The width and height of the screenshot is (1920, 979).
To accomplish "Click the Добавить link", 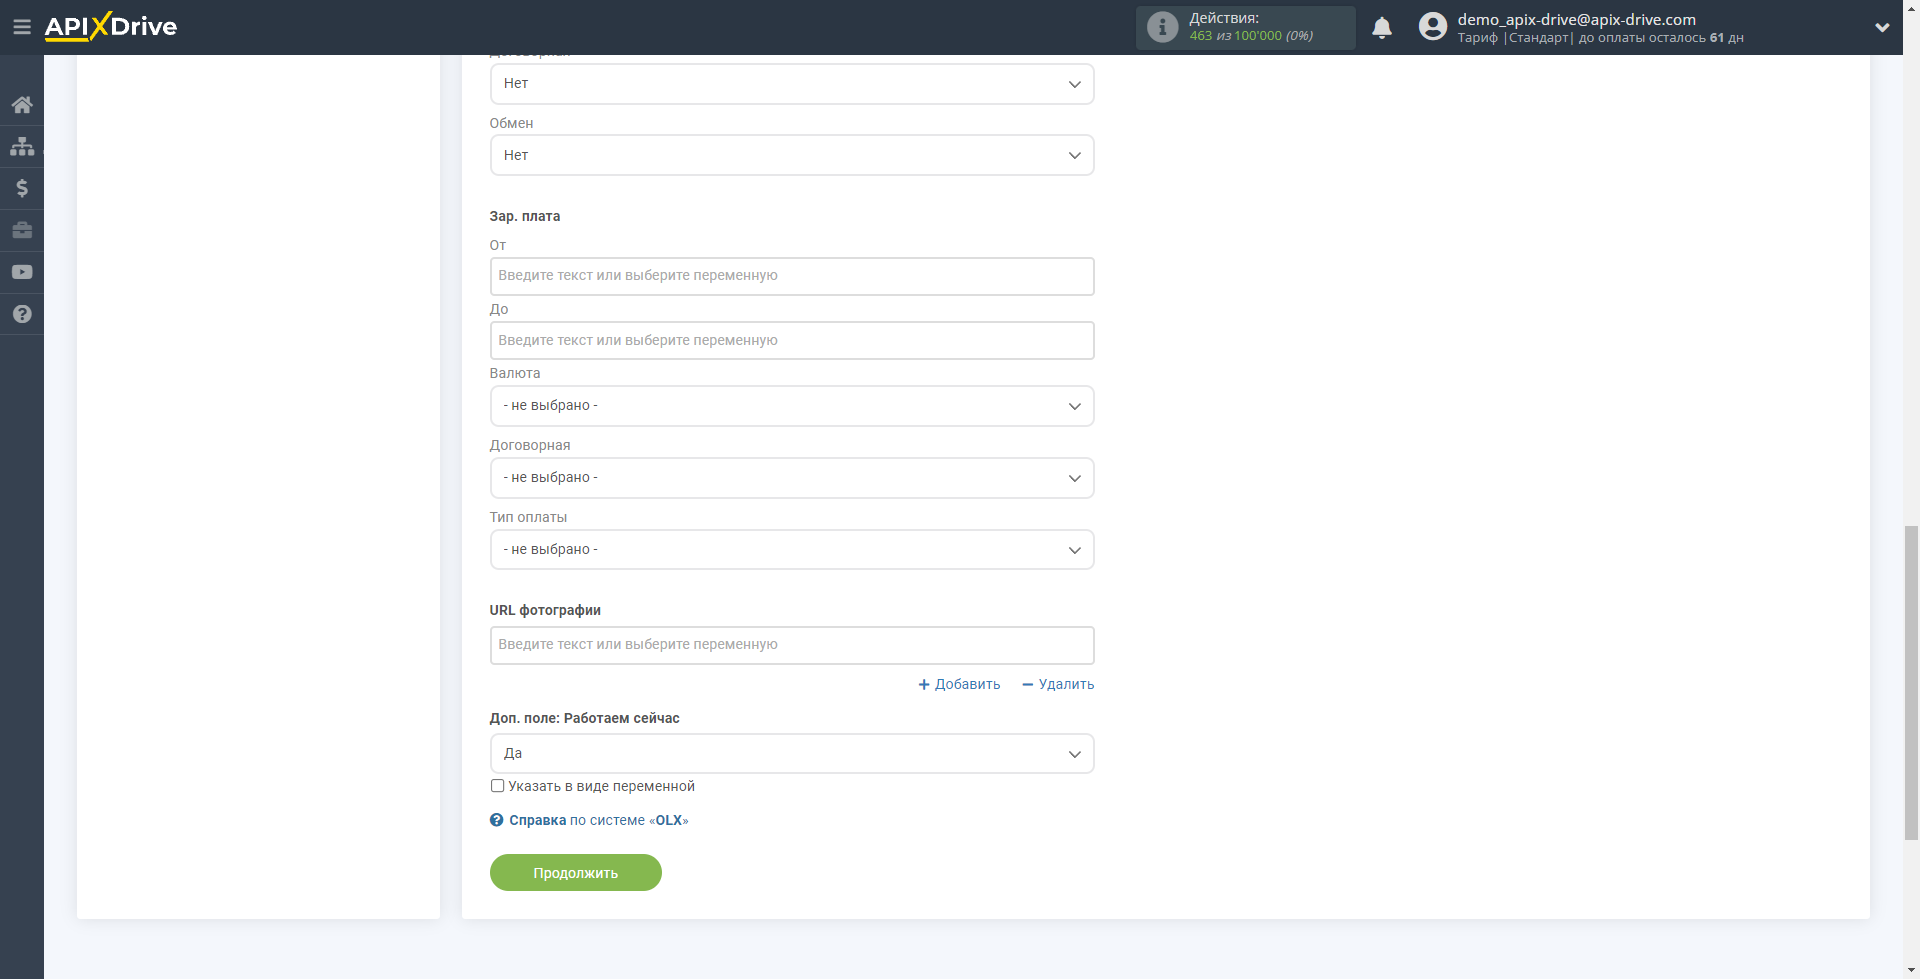I will [x=959, y=684].
